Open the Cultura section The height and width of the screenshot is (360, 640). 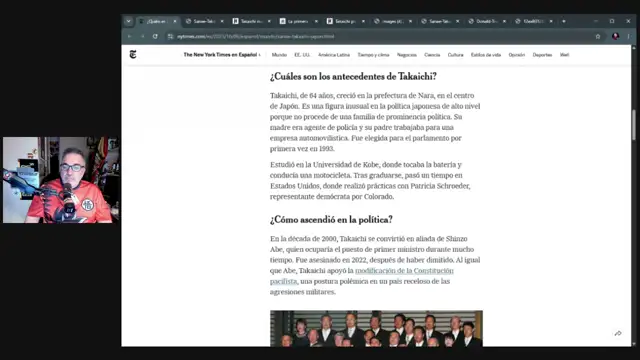tap(456, 55)
